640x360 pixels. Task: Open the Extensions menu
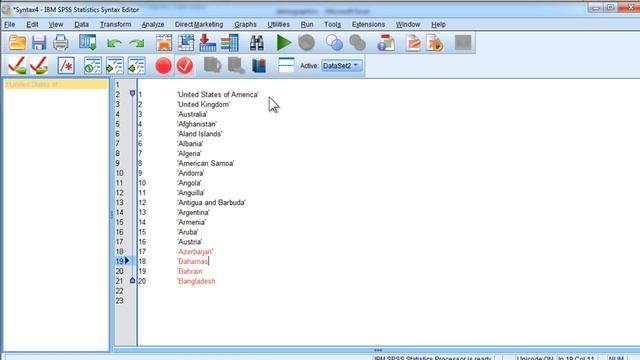pyautogui.click(x=368, y=24)
